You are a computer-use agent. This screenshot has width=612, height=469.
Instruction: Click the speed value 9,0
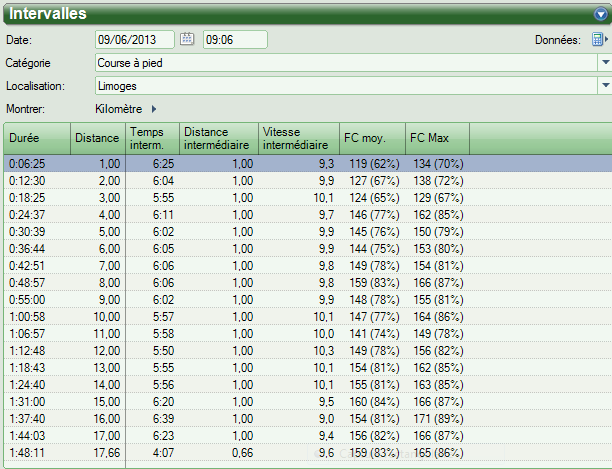pos(326,419)
